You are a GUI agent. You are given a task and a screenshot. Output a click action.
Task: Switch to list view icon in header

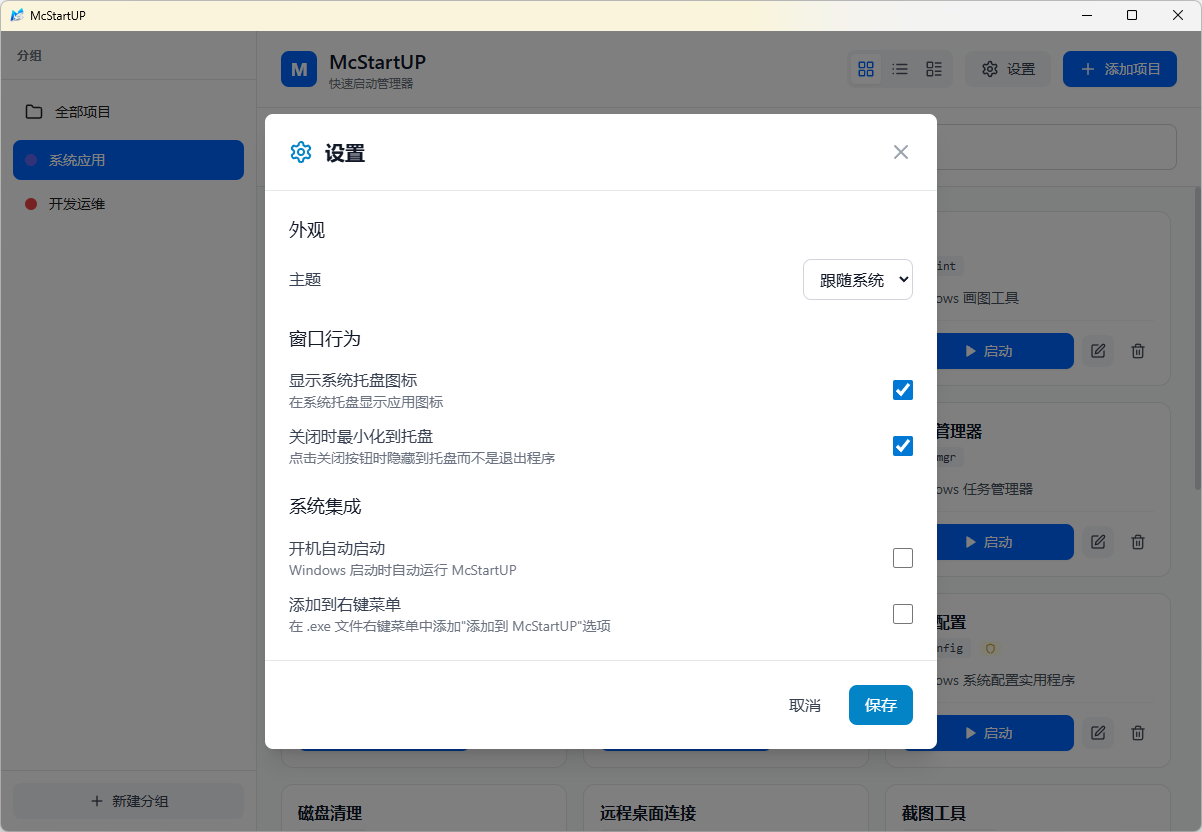(900, 69)
